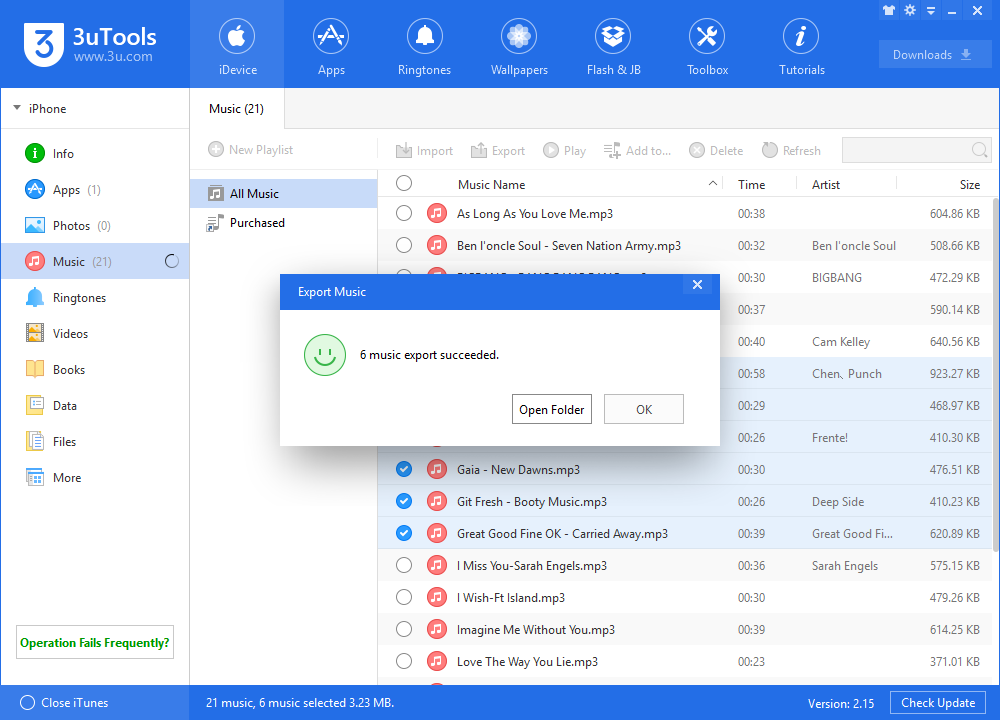
Task: Open the Flash & JB section
Action: (x=612, y=45)
